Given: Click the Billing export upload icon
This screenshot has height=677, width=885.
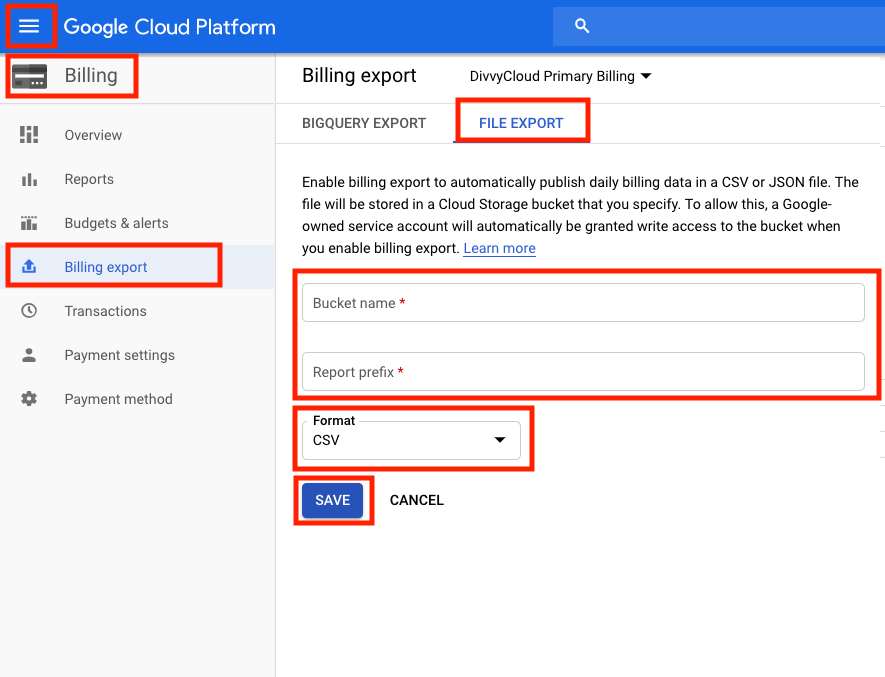Looking at the screenshot, I should pos(29,267).
